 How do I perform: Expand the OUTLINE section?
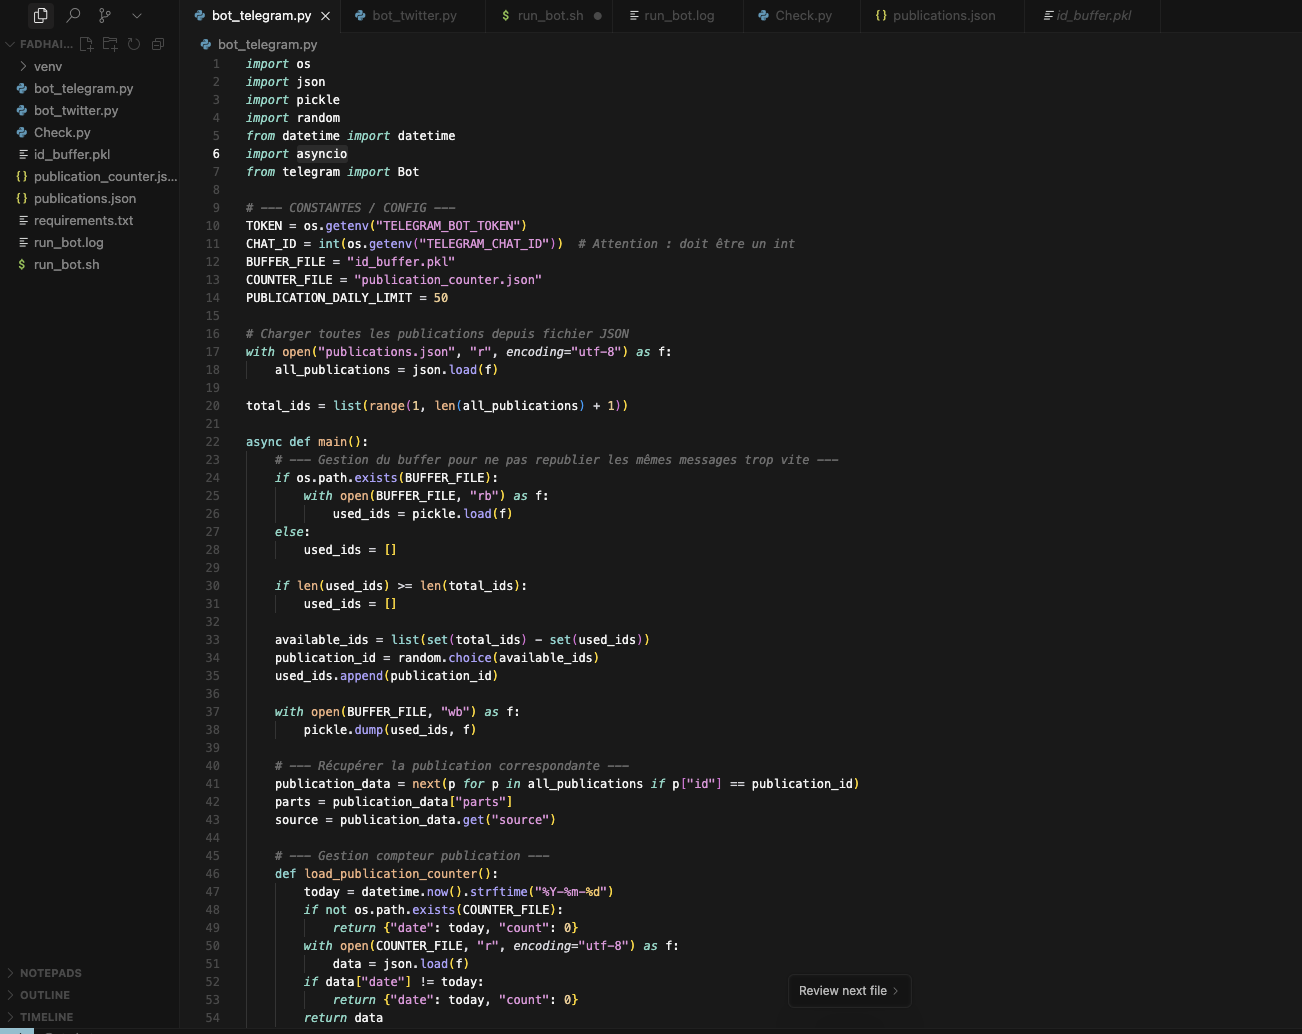tap(45, 995)
